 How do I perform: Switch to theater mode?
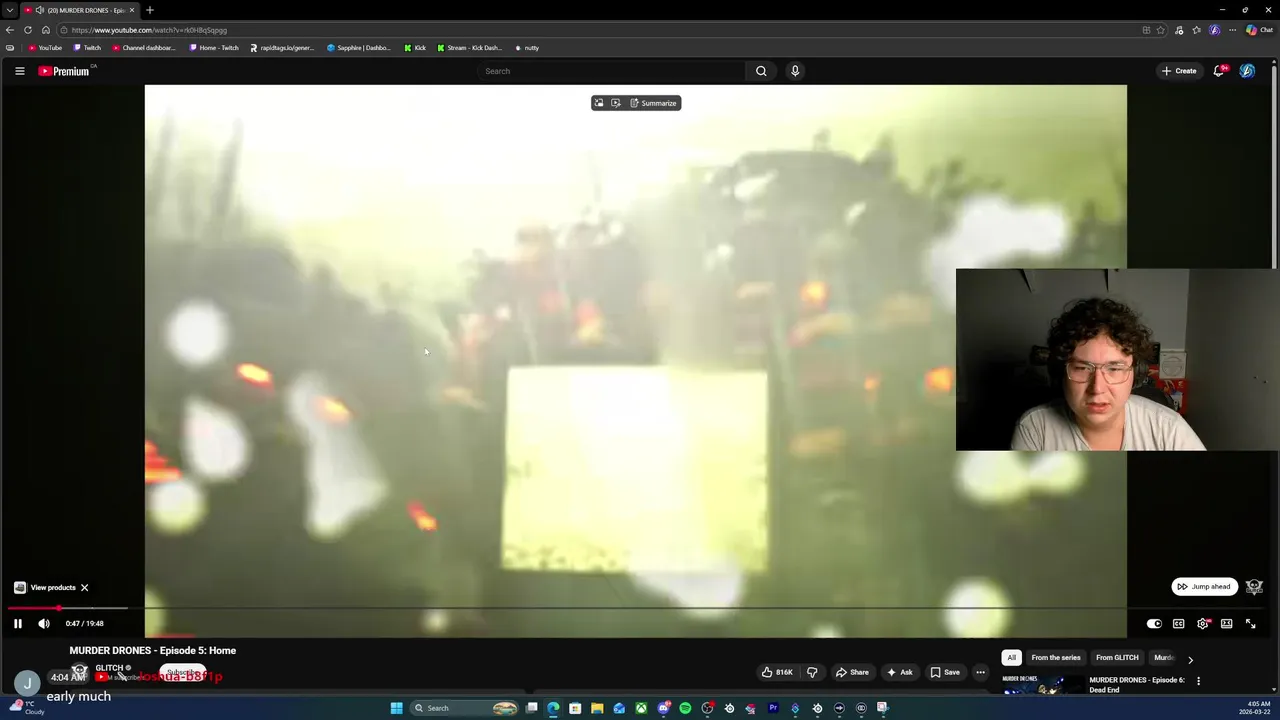click(1227, 624)
